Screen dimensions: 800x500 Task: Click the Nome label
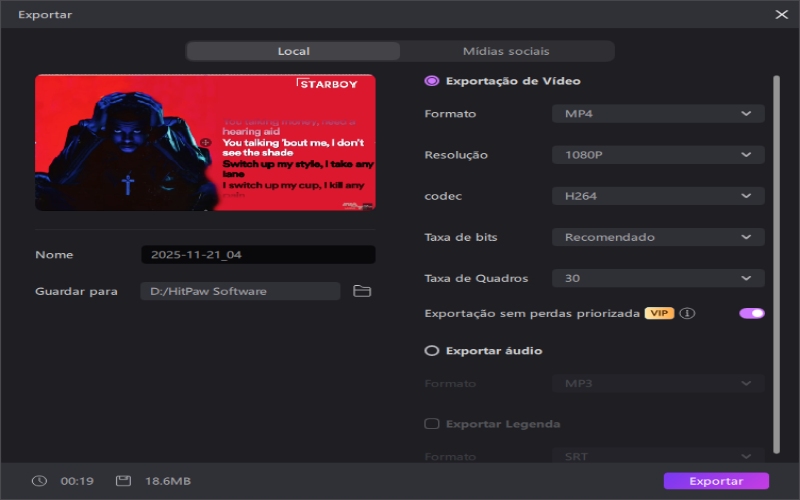[x=54, y=255]
